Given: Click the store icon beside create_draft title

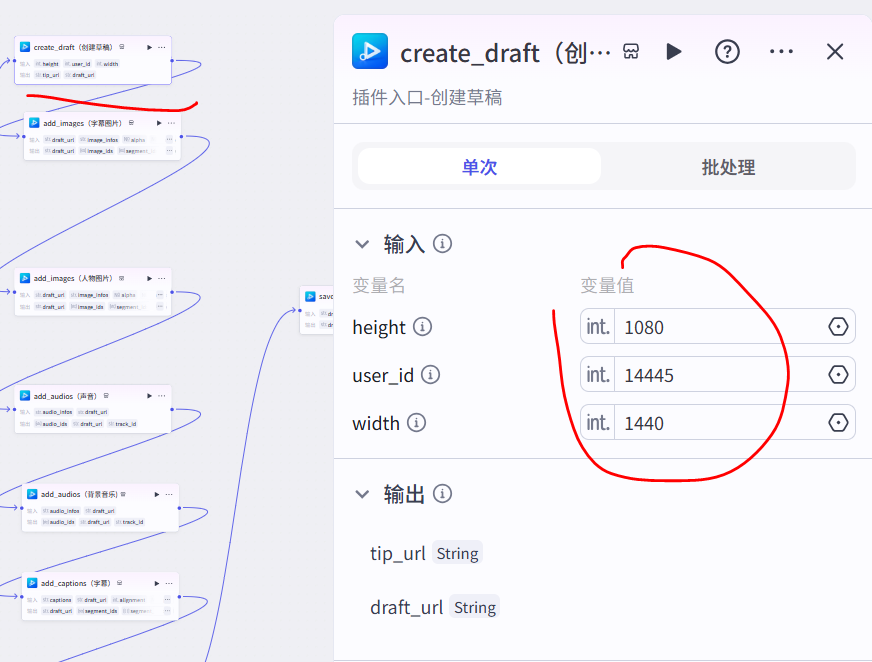Looking at the screenshot, I should click(629, 52).
